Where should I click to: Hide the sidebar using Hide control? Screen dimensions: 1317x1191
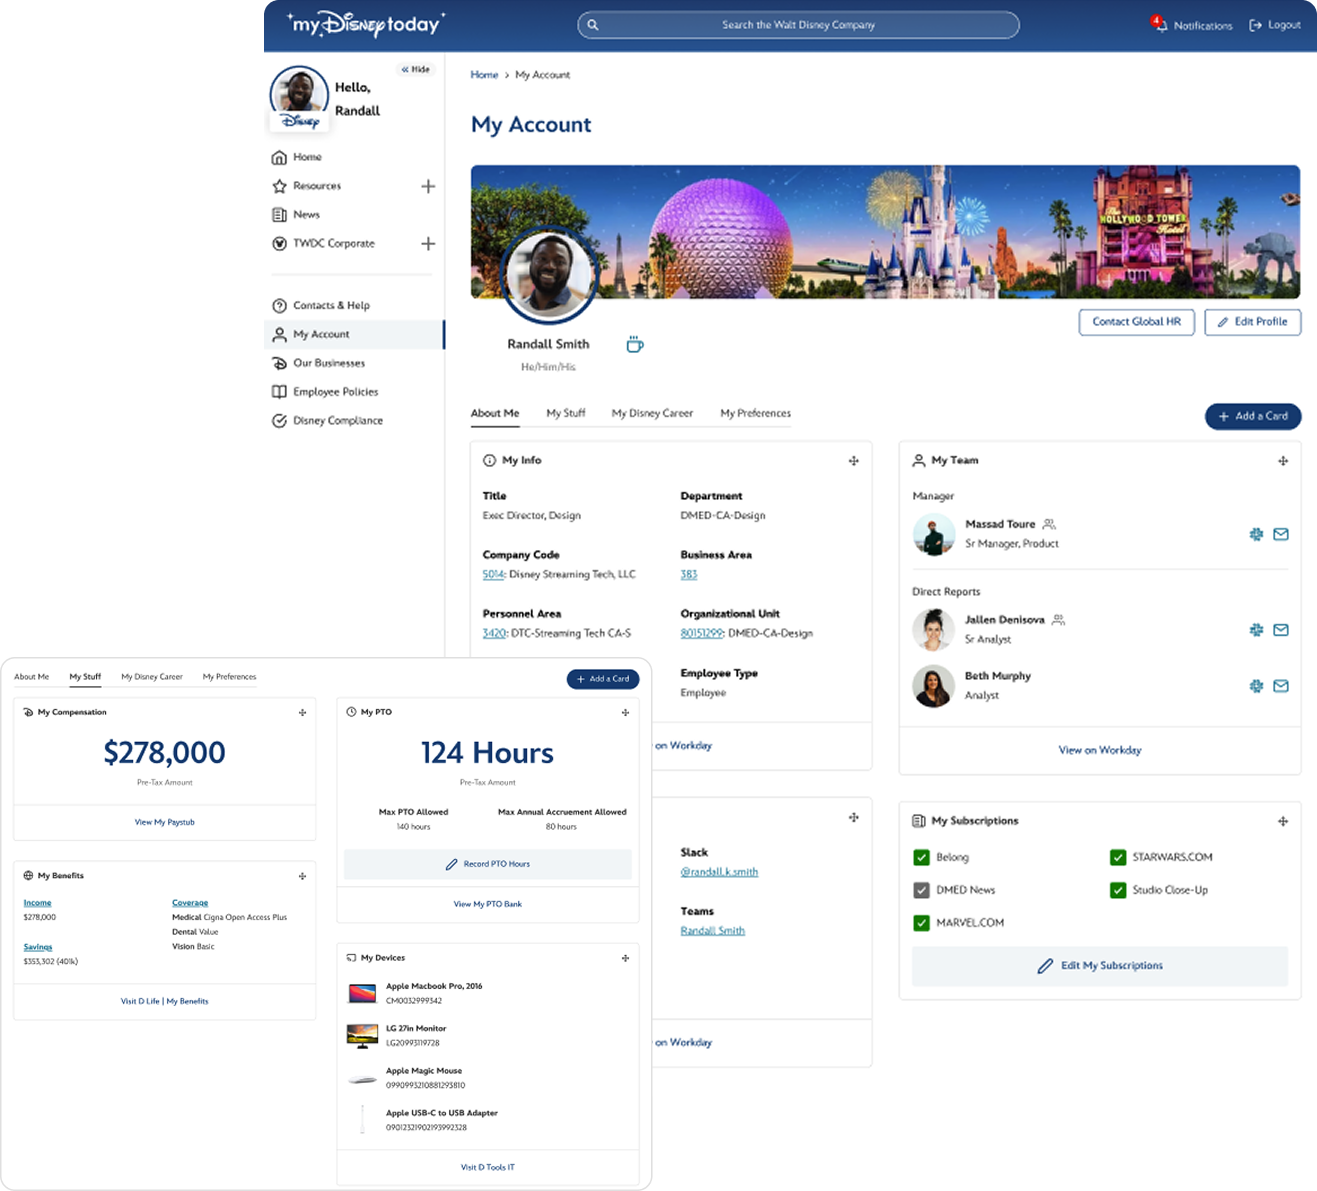click(416, 70)
